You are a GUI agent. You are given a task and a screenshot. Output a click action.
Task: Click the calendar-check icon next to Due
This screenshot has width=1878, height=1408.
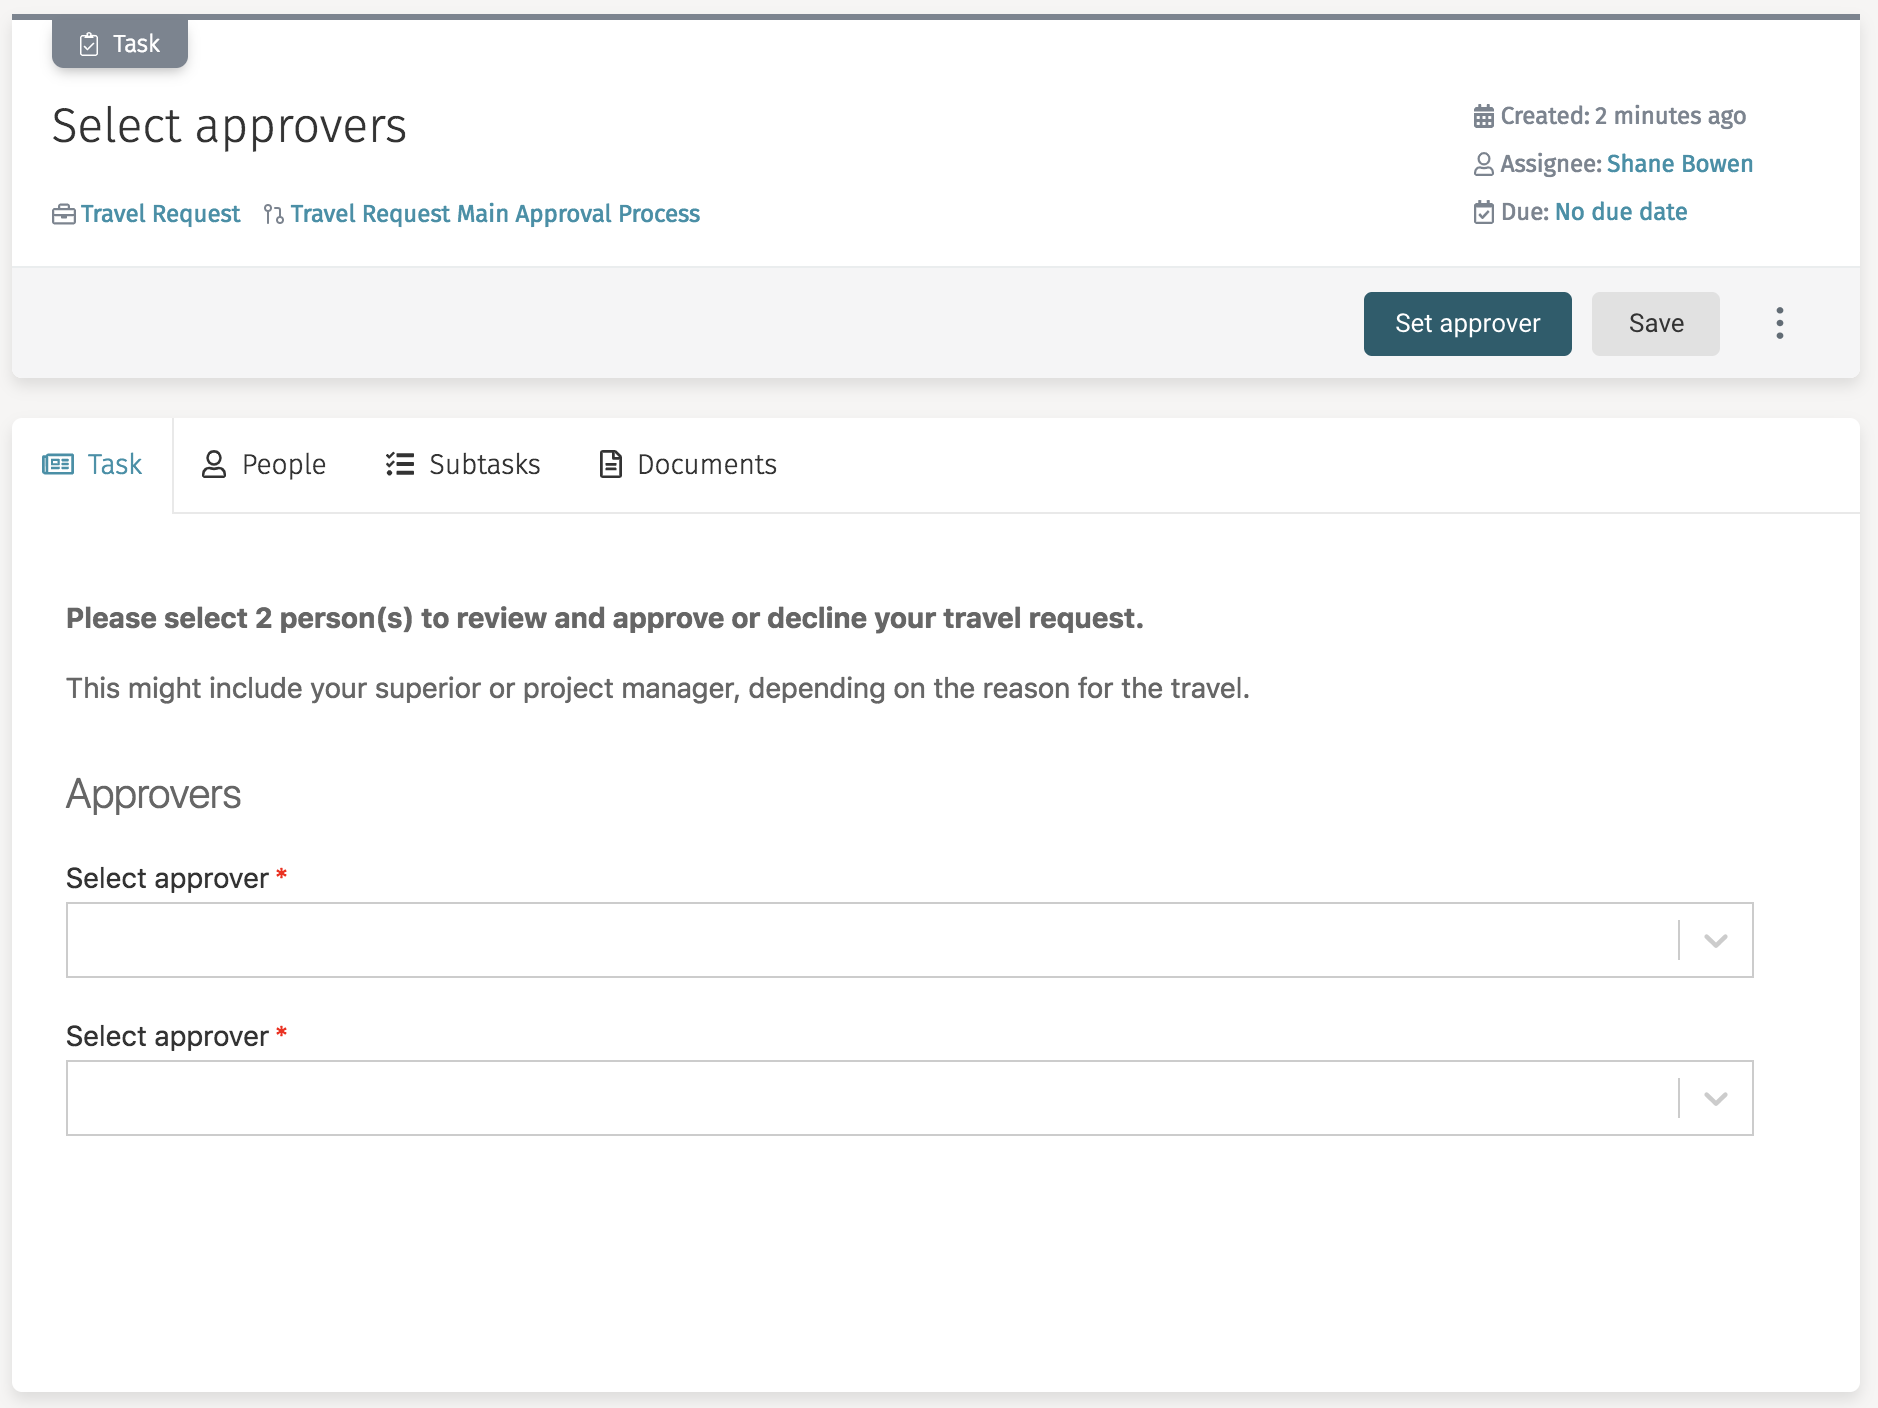click(x=1484, y=211)
